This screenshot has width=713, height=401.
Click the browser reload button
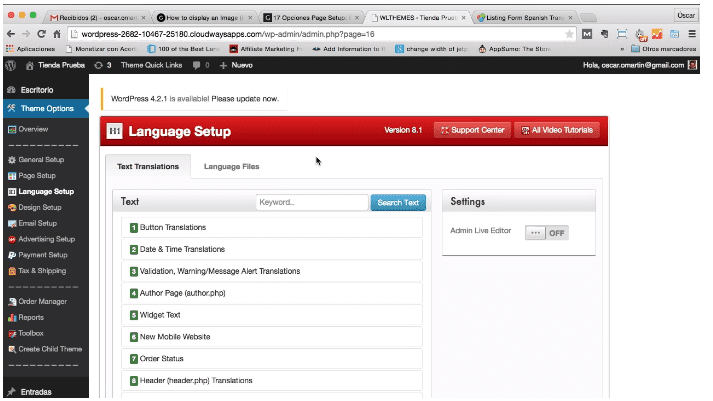(x=41, y=34)
